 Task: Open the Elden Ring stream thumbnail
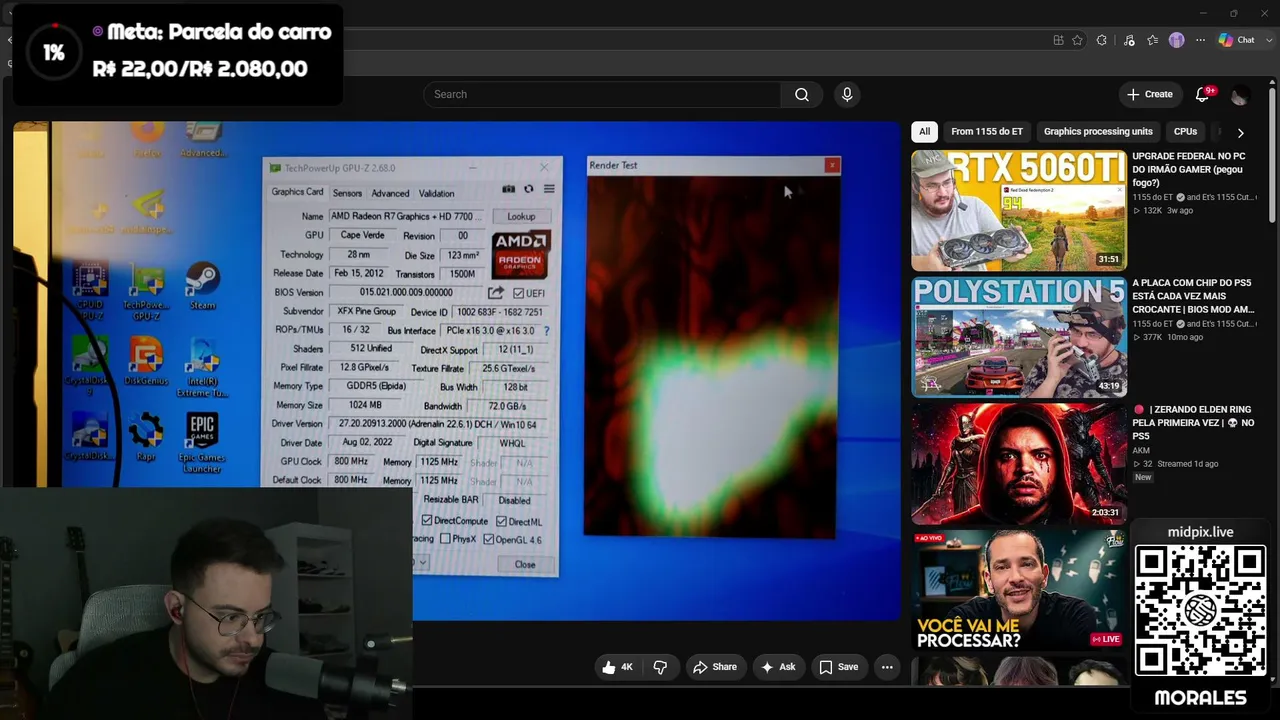tap(1018, 463)
